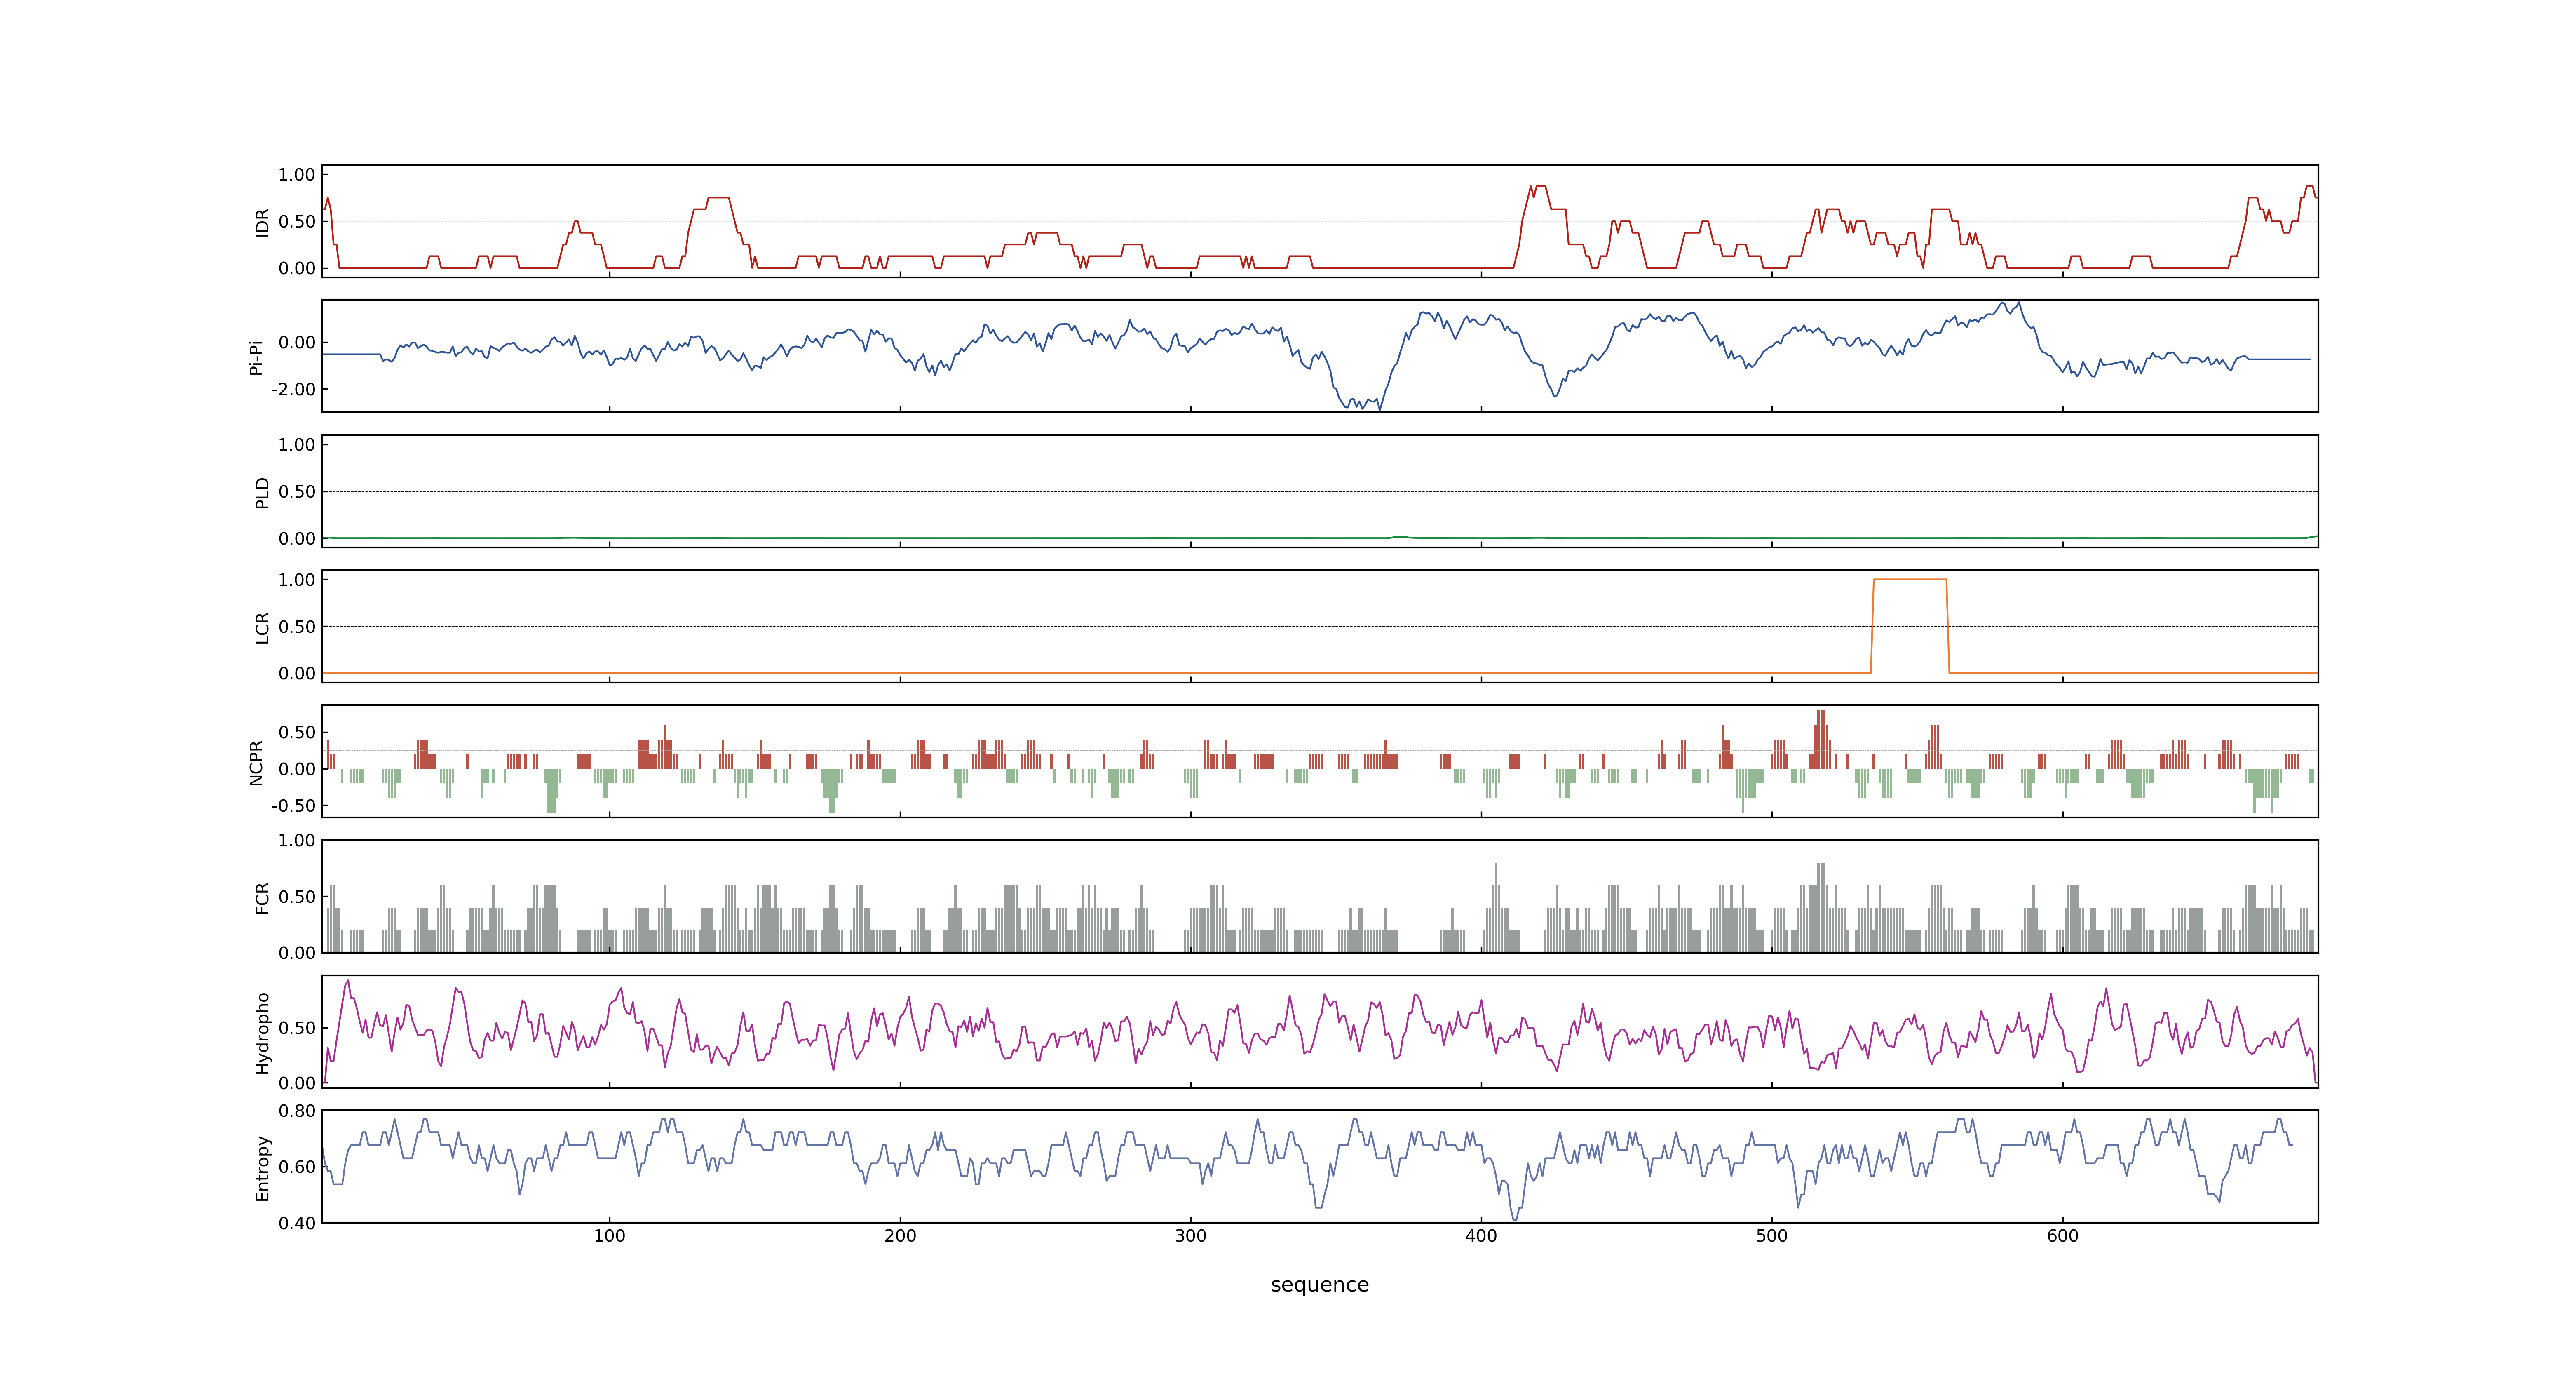This screenshot has width=2576, height=1374.
Task: Select the PLD y-axis label
Action: coord(263,492)
